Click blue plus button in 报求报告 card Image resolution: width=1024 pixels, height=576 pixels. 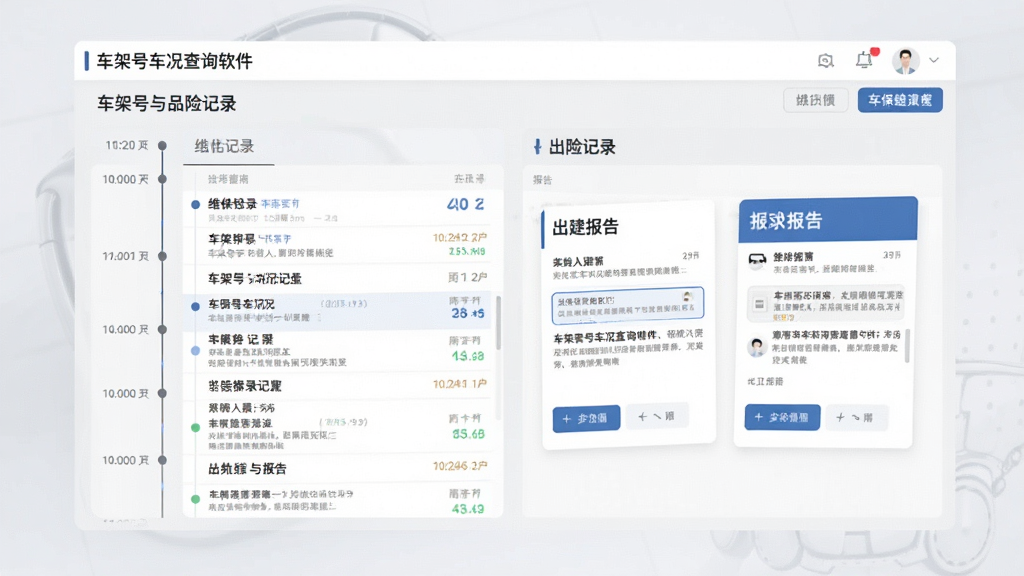782,417
